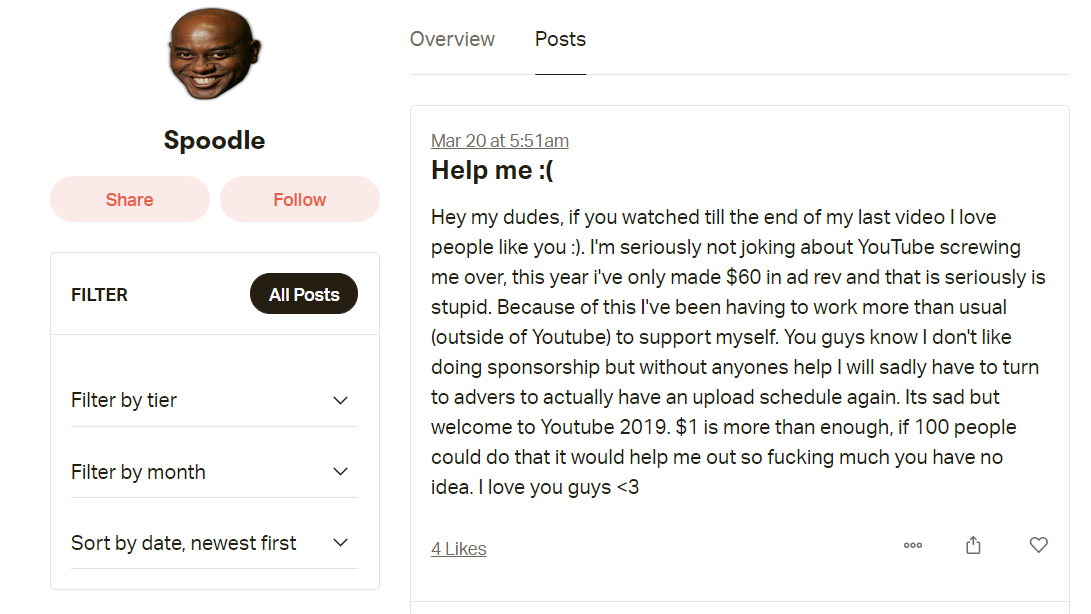Click Spoodle's profile avatar image
1091x614 pixels.
click(x=214, y=55)
